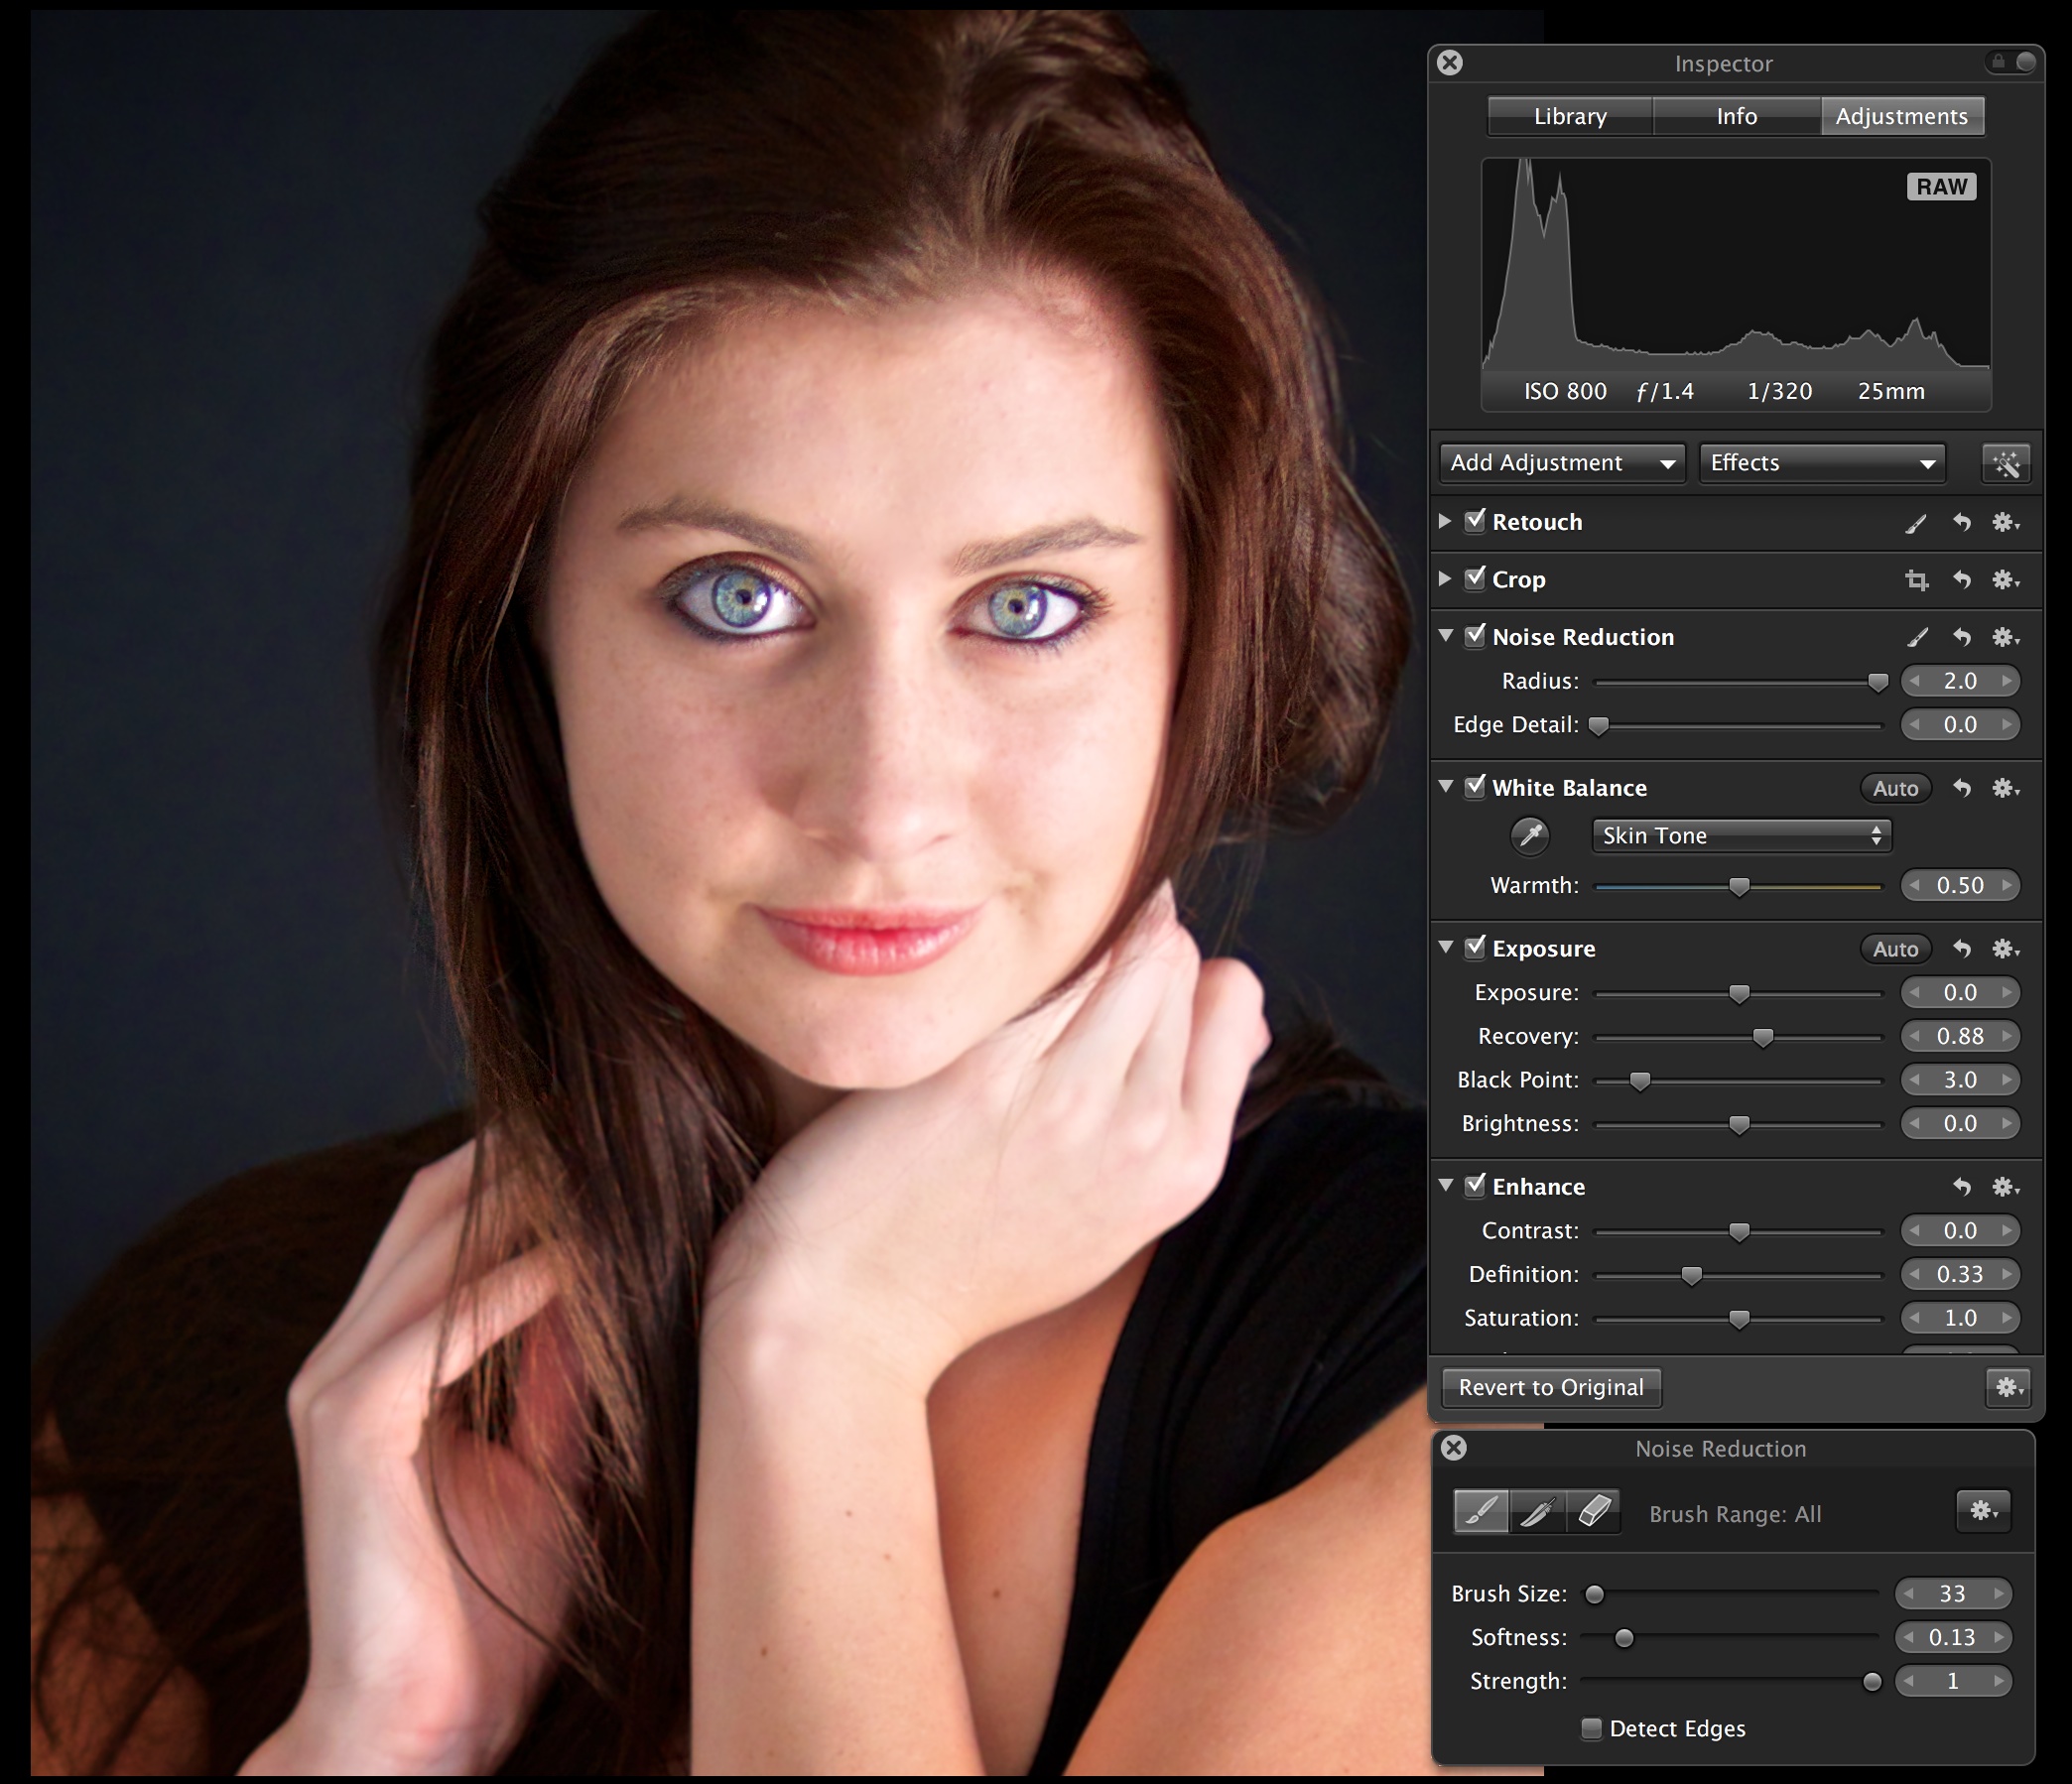Enable the Detect Edges checkbox
The width and height of the screenshot is (2072, 1784).
(1591, 1729)
